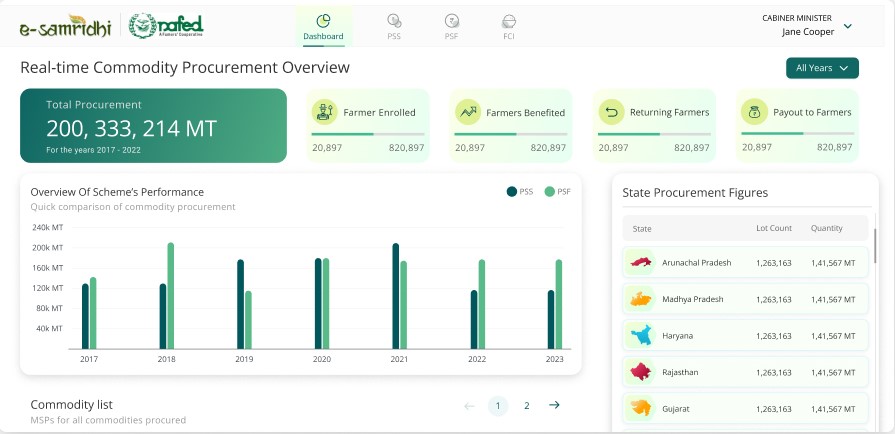Viewport: 895px width, 434px height.
Task: Toggle the PSS legend series
Action: click(520, 191)
